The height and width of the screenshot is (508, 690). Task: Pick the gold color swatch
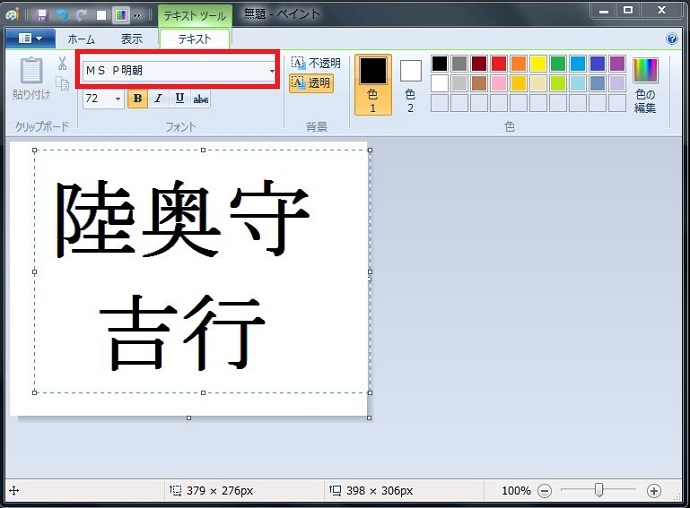tap(518, 83)
